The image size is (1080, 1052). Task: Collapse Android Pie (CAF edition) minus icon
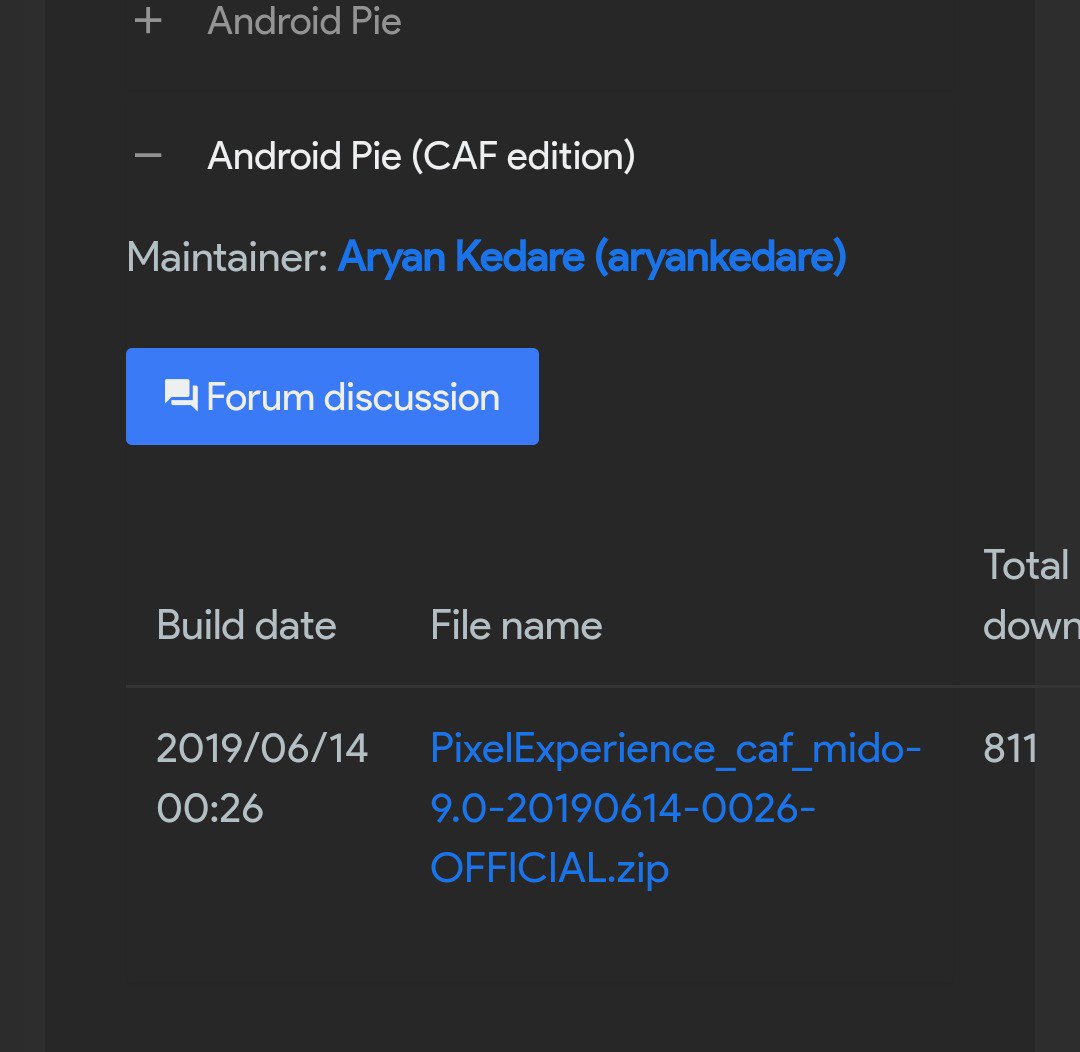coord(148,156)
